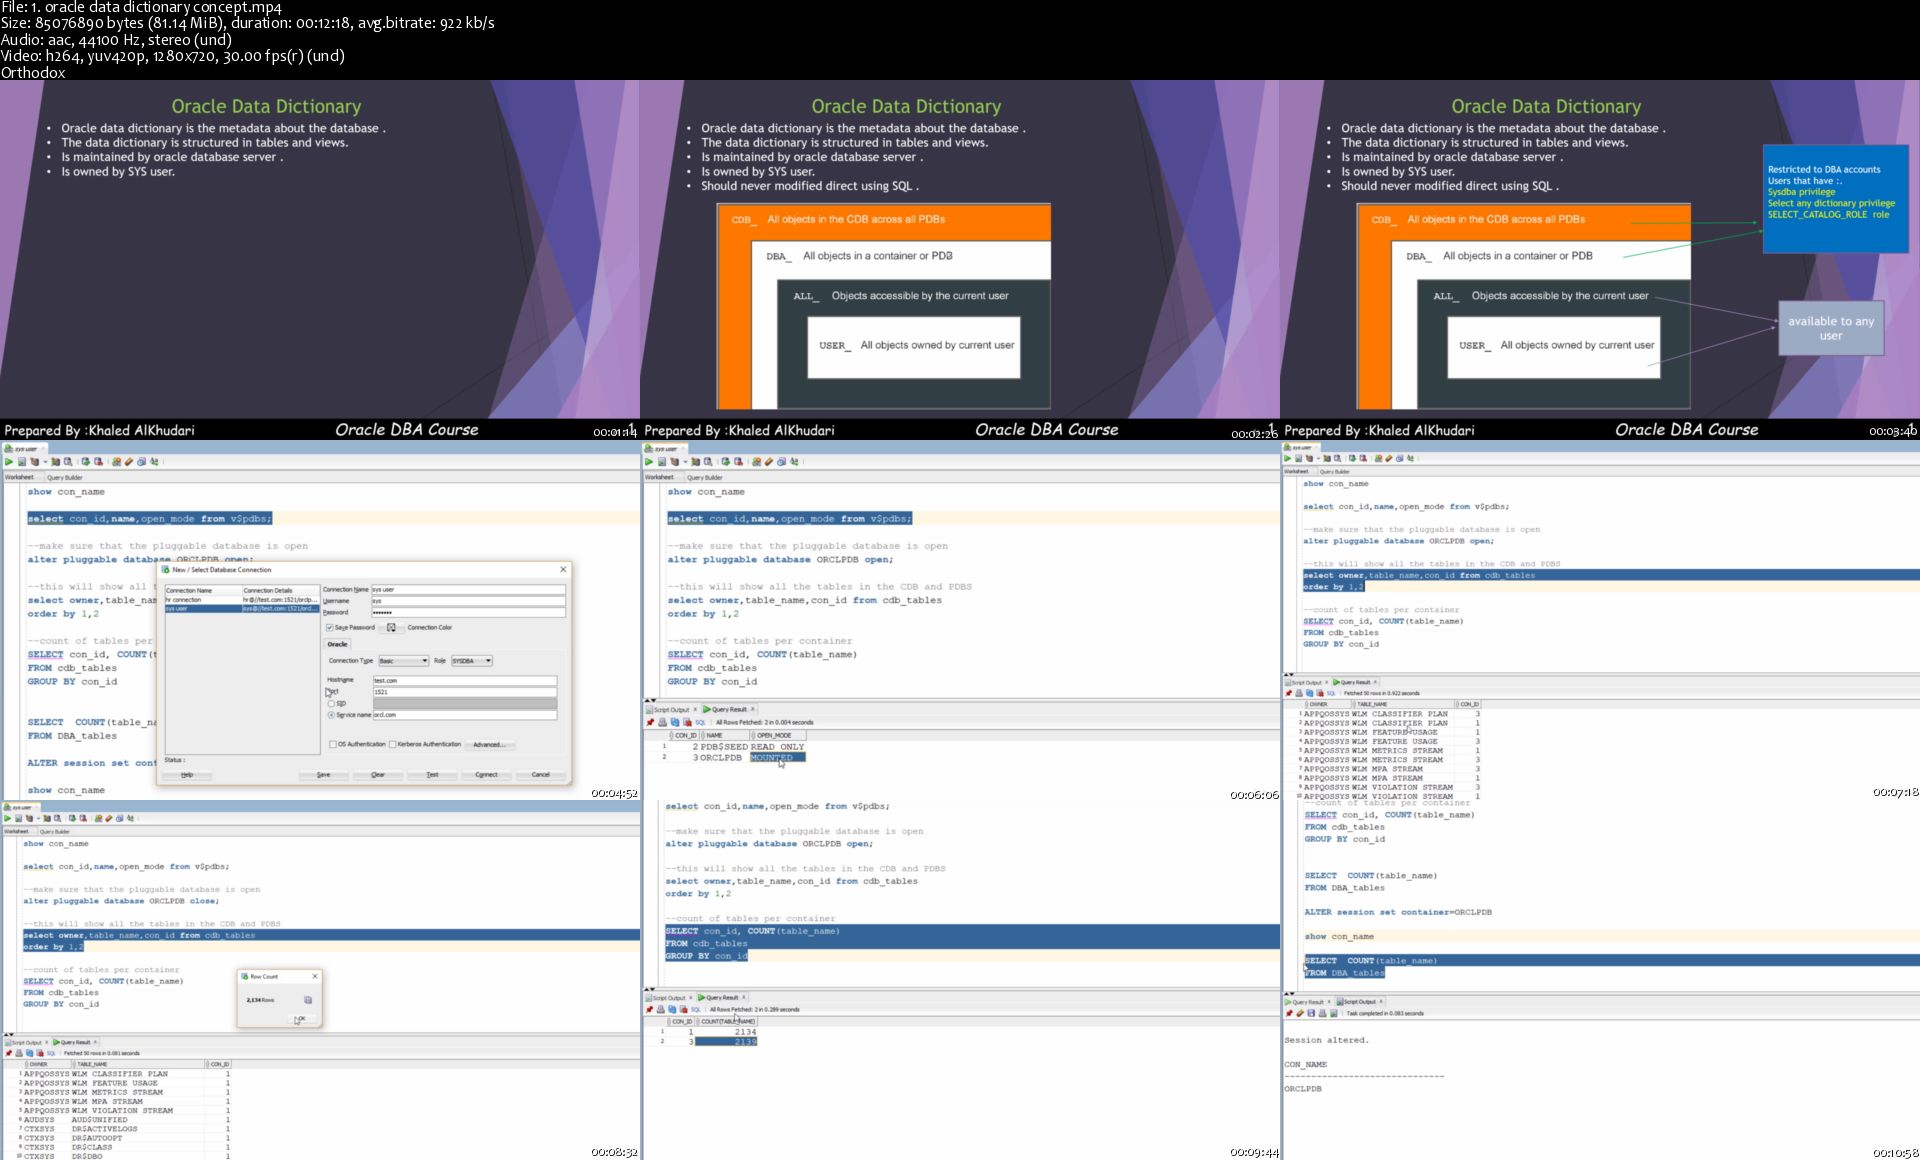Select Worksheet tab in the 00:06:06 frame
1920x1160 pixels.
[659, 477]
